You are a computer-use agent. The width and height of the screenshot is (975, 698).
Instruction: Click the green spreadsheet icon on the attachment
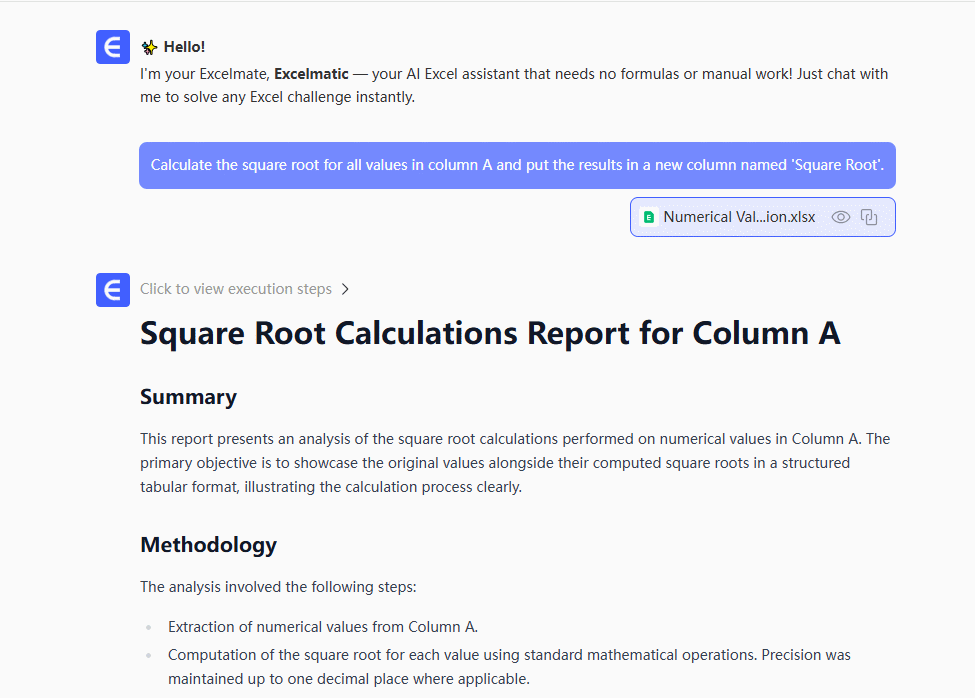(649, 217)
